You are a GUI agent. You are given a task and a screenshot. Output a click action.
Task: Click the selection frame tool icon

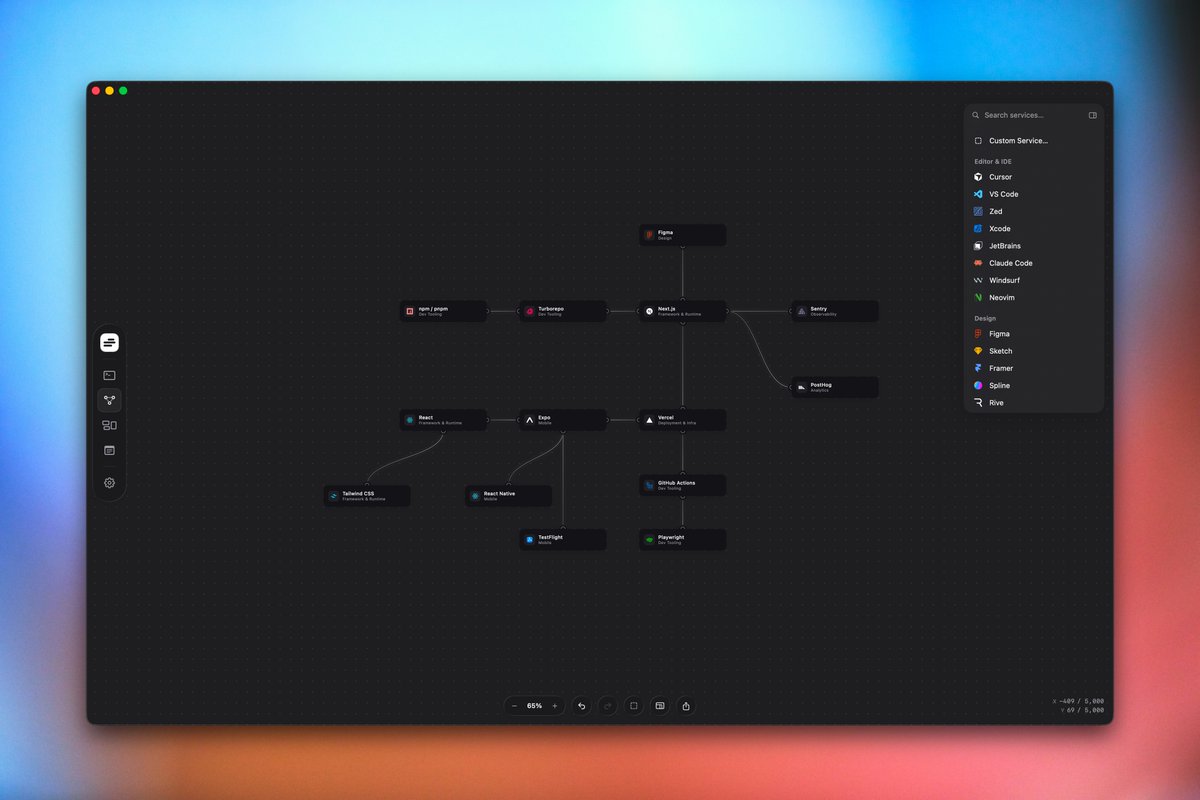coord(634,706)
